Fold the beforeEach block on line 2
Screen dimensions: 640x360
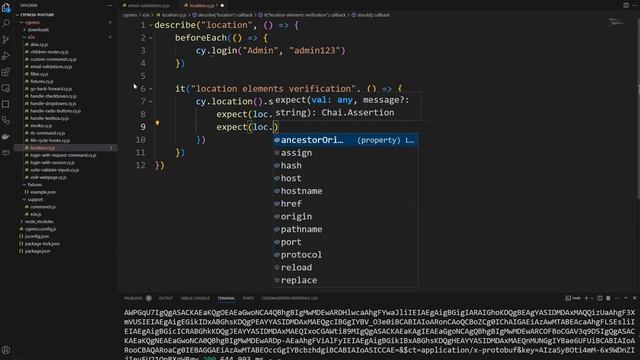tap(151, 38)
